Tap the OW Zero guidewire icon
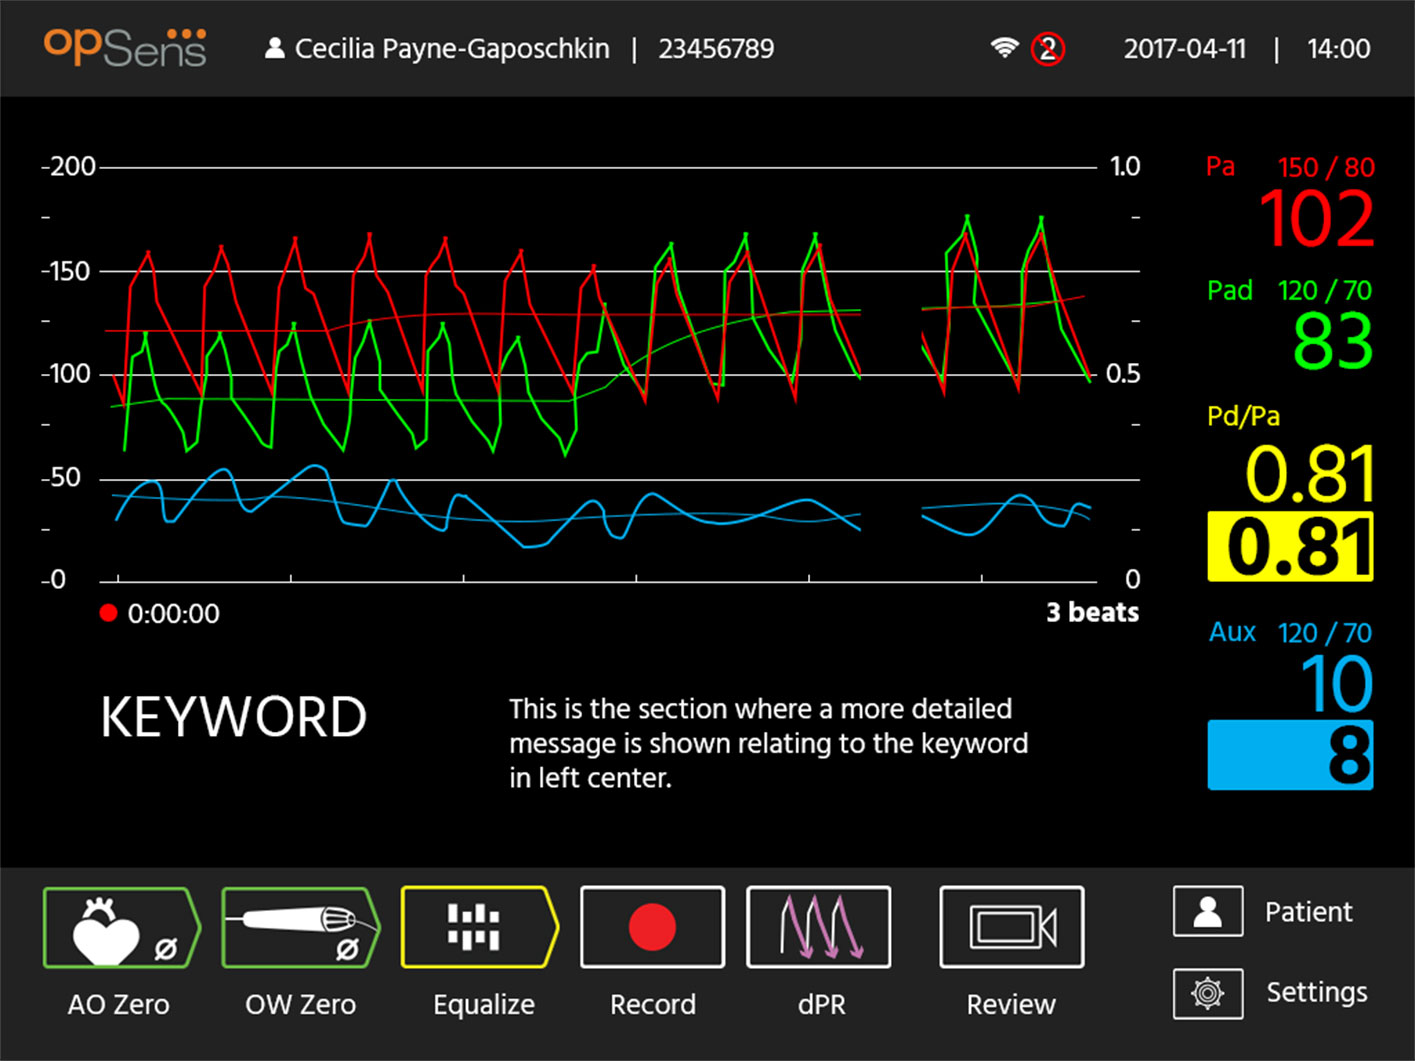Viewport: 1415px width, 1061px height. click(x=301, y=928)
